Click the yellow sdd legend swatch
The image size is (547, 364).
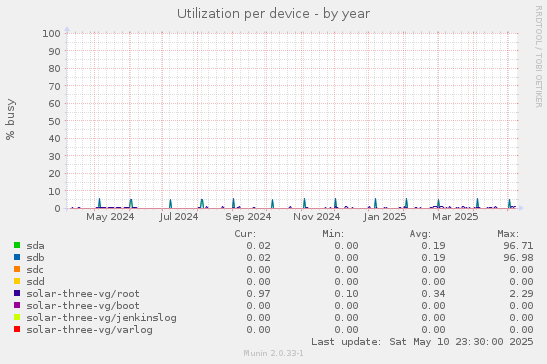pos(17,281)
